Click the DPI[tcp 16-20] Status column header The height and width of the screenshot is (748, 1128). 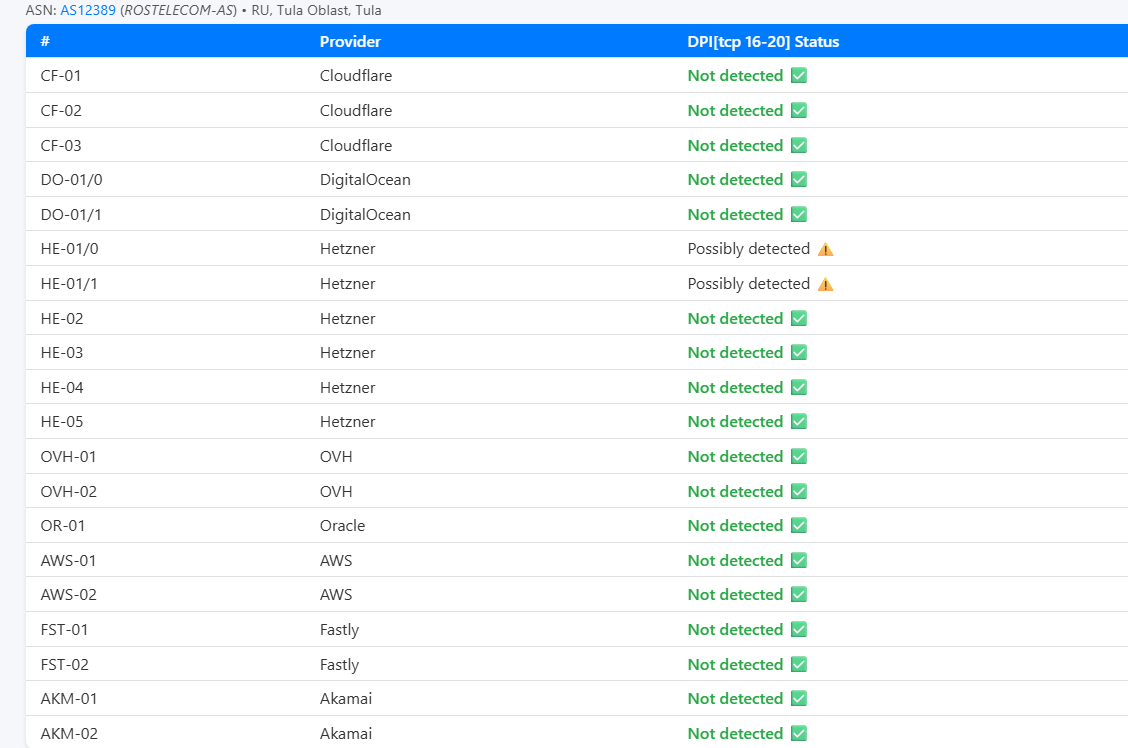763,42
